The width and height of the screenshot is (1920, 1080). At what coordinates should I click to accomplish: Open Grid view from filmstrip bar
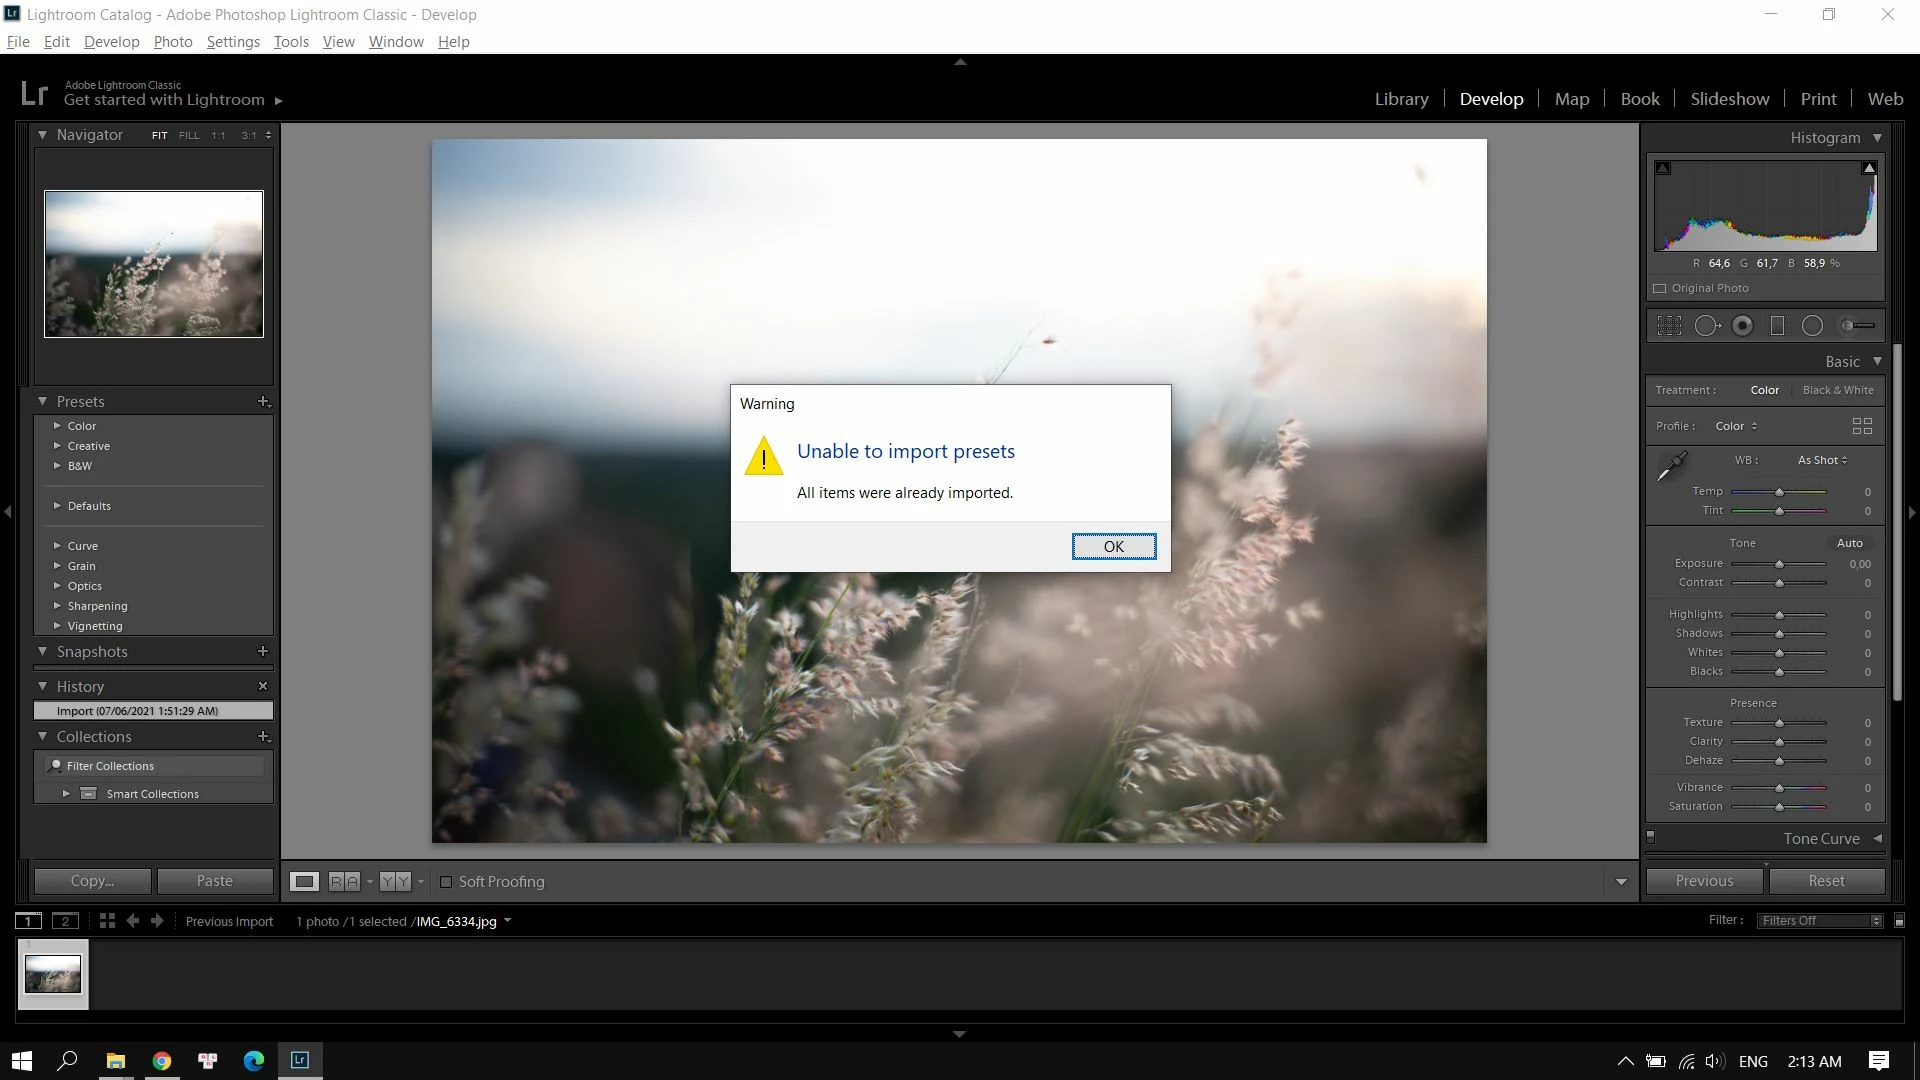pos(107,921)
